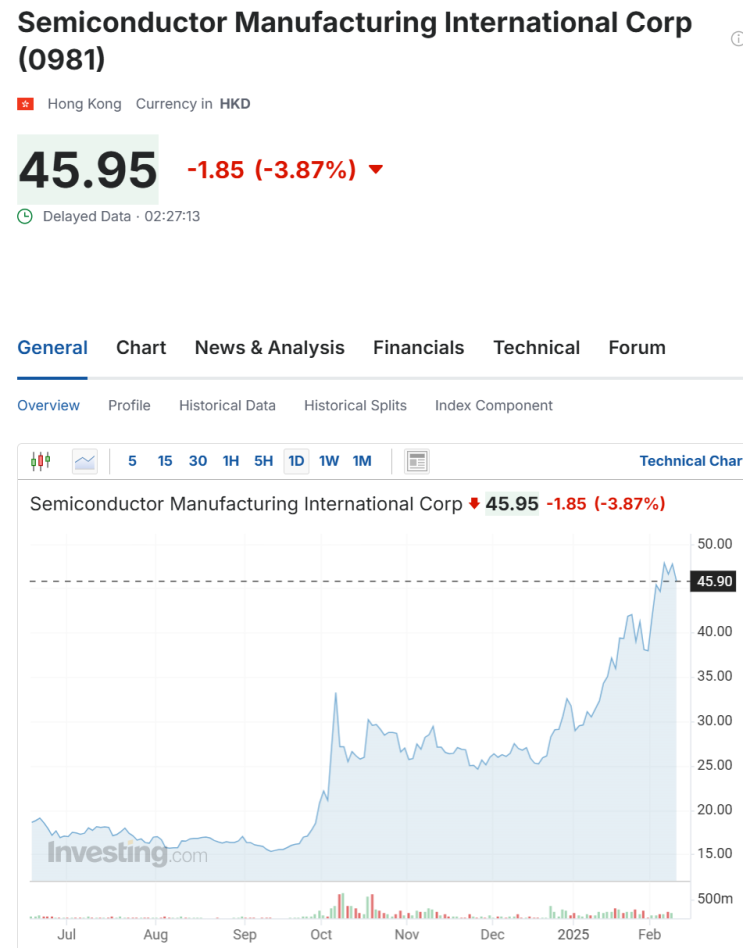Switch to candlestick chart type

point(40,461)
